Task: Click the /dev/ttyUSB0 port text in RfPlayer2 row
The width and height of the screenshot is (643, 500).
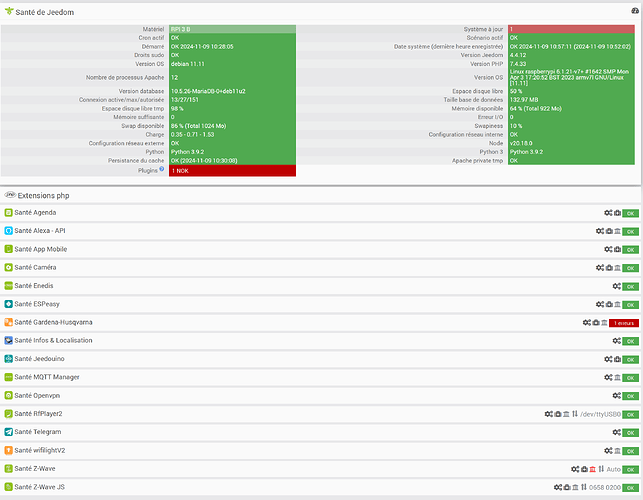Action: click(x=600, y=414)
